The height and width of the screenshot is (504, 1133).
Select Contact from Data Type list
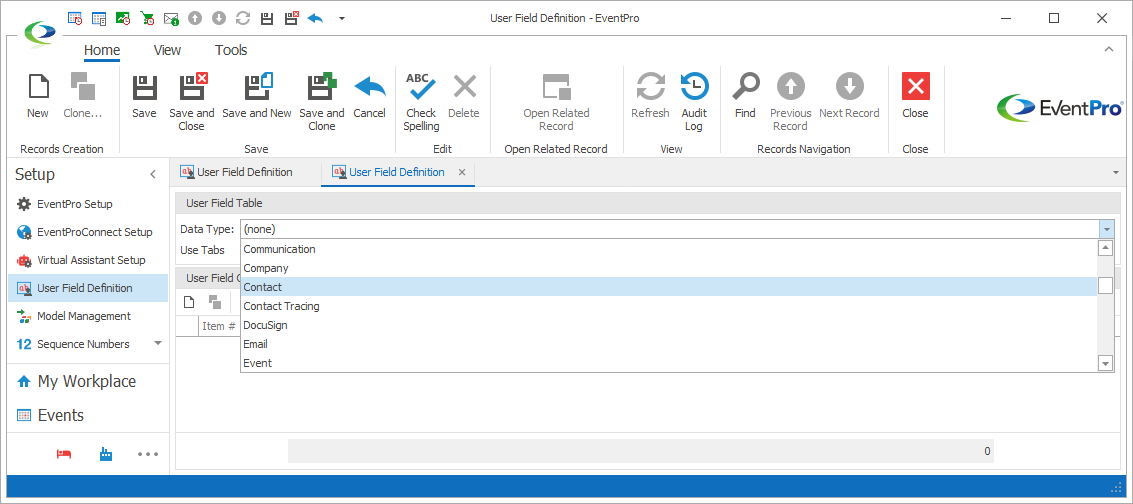[669, 287]
